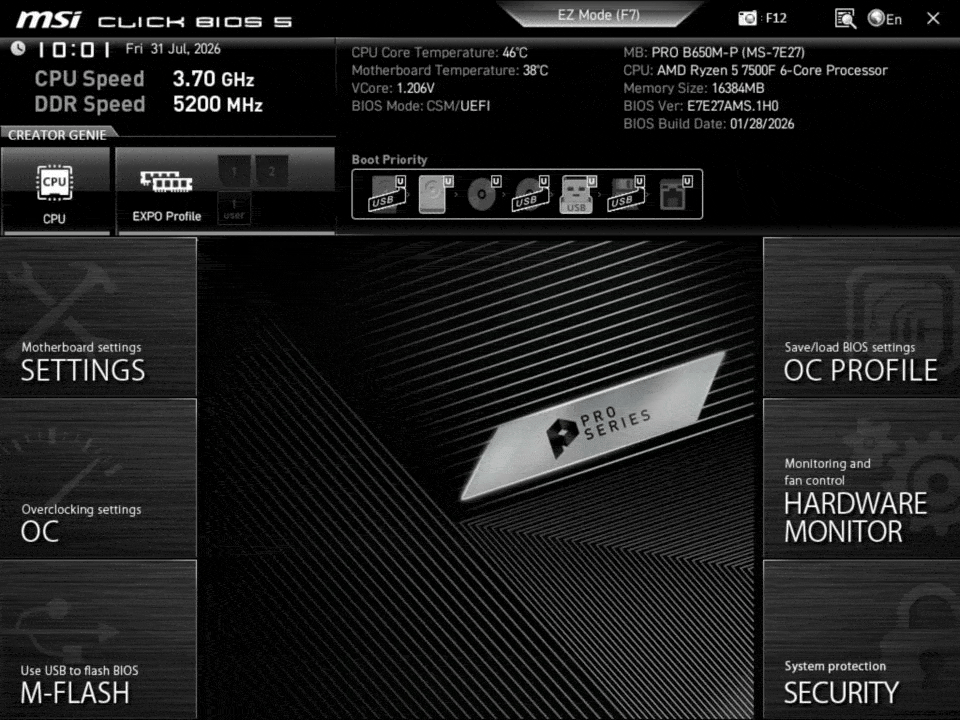This screenshot has height=720, width=960.
Task: Click Motherboard Temperature 38°C reading
Action: pos(449,70)
